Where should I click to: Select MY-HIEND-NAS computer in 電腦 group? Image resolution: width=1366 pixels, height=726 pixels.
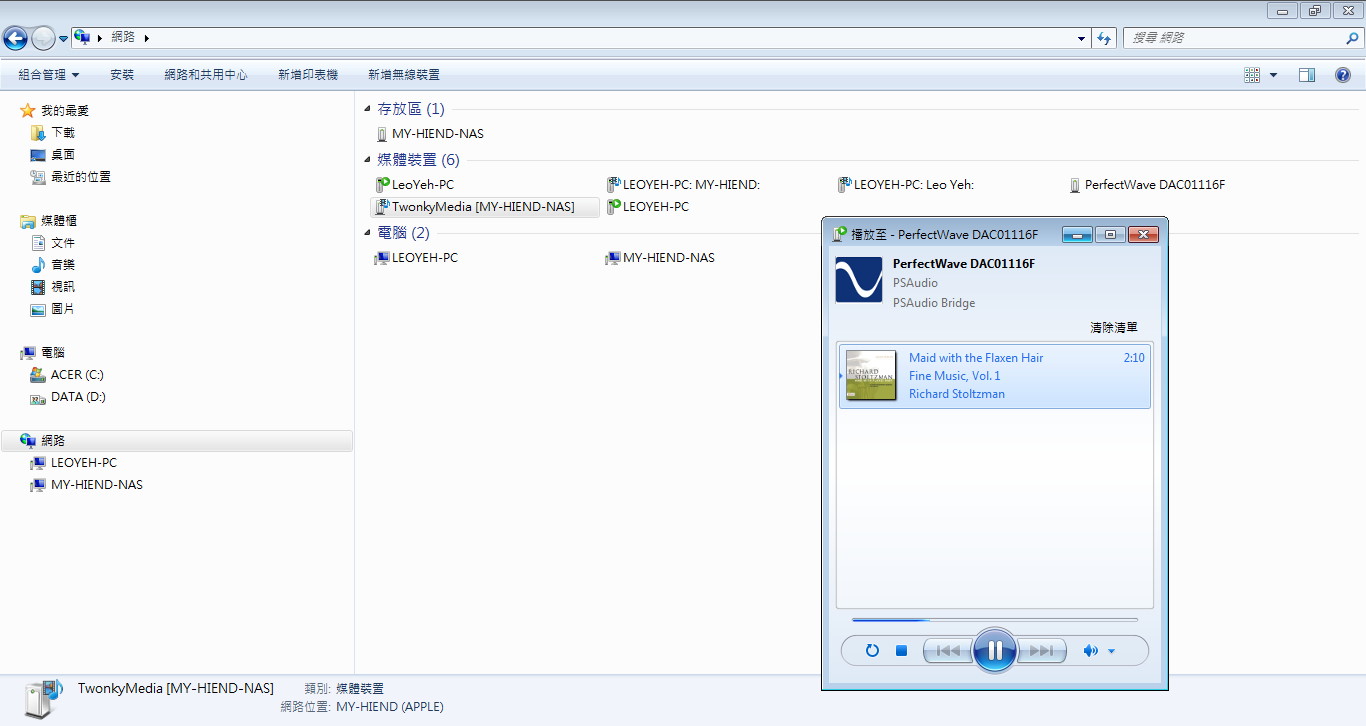[660, 258]
